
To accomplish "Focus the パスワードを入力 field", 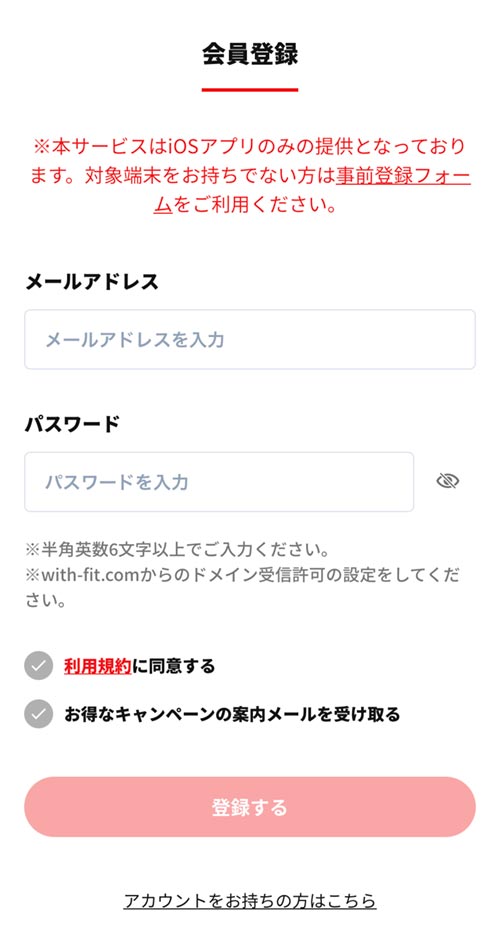I will pos(219,482).
